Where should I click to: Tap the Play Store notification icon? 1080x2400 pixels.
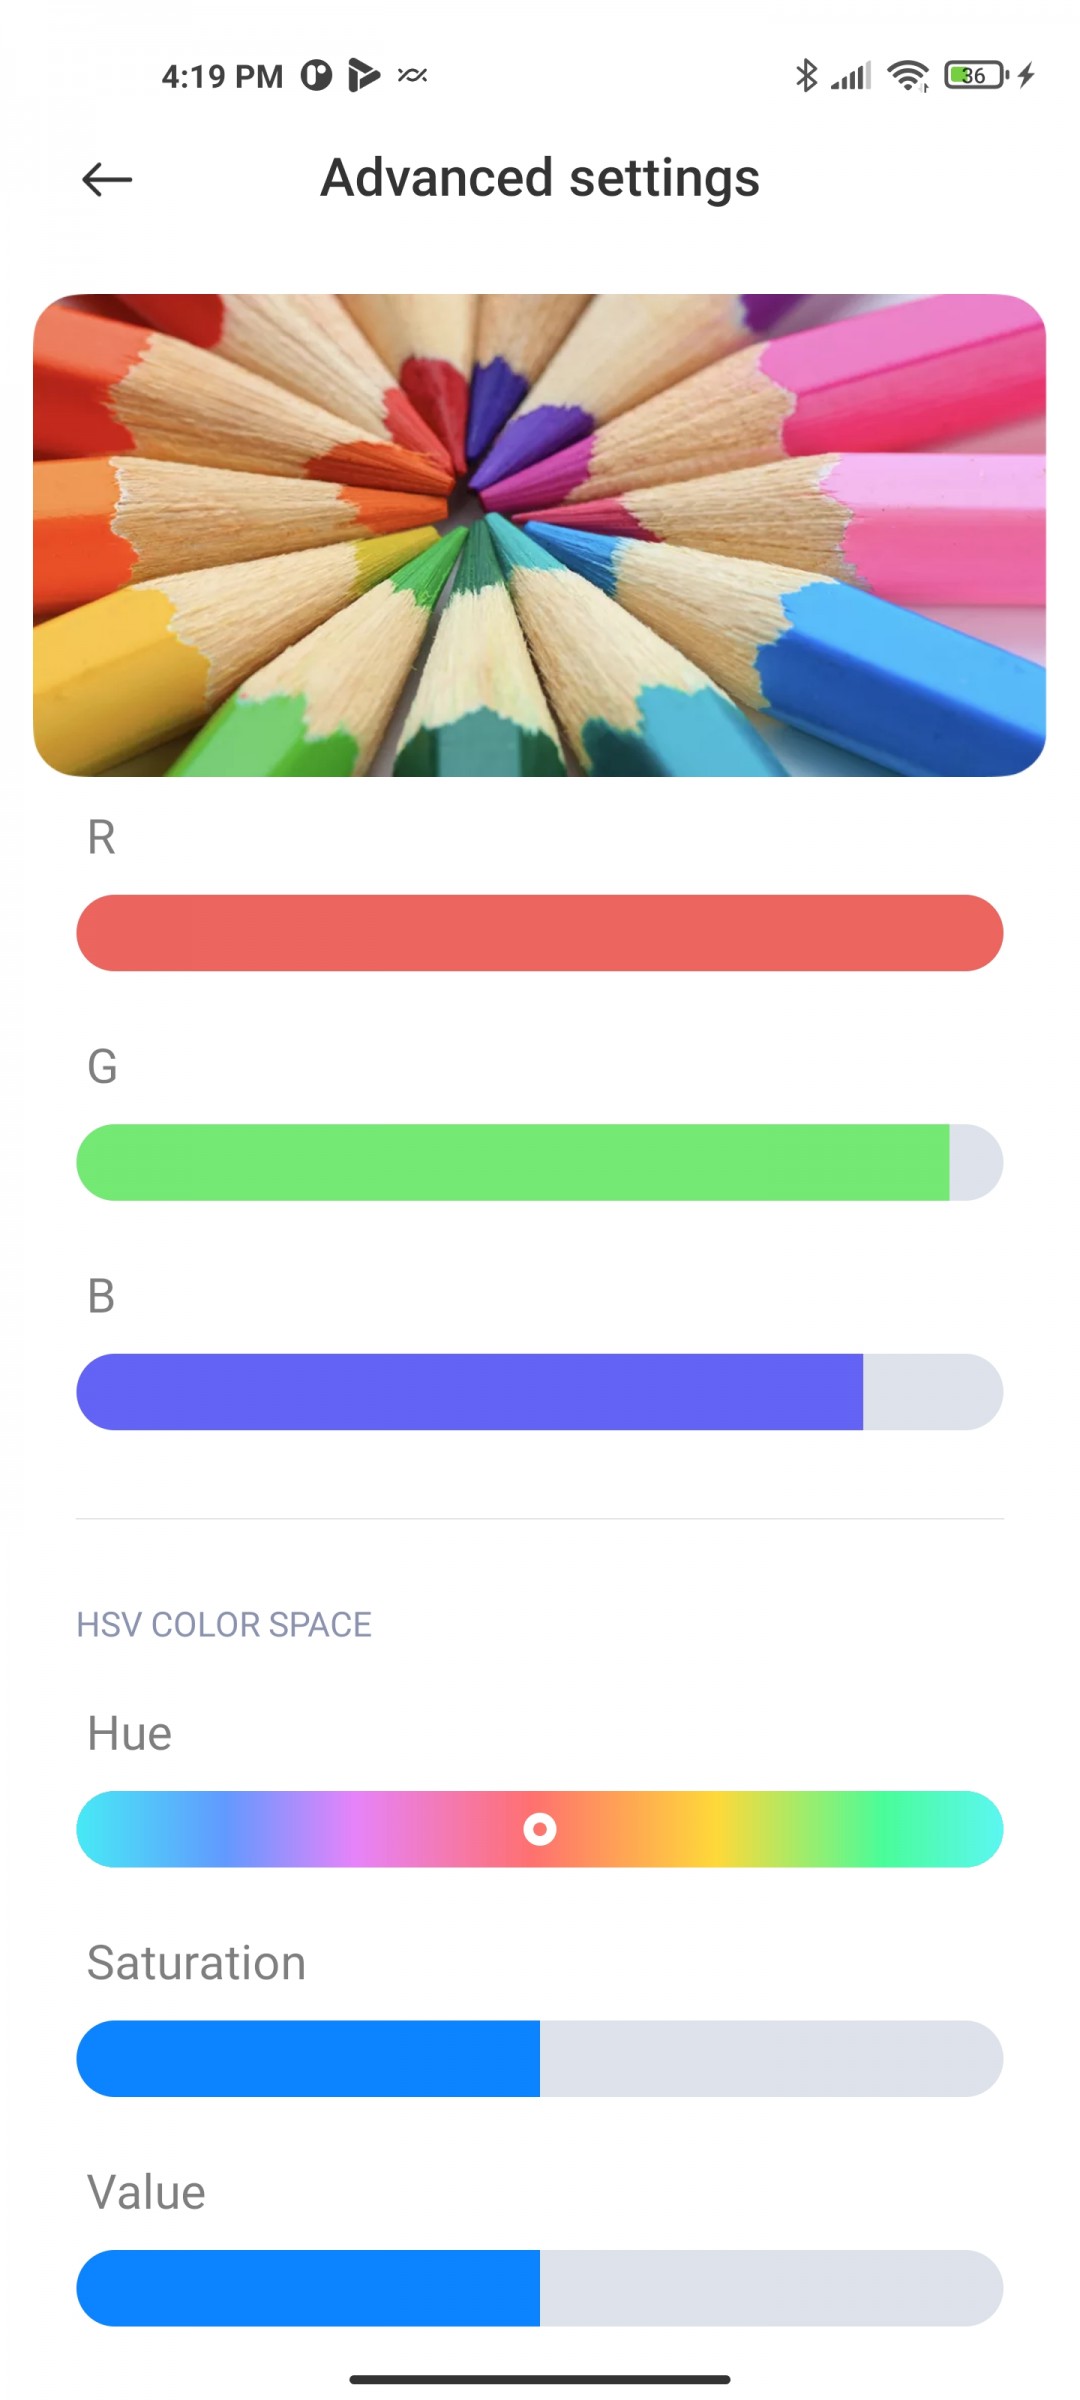(363, 76)
